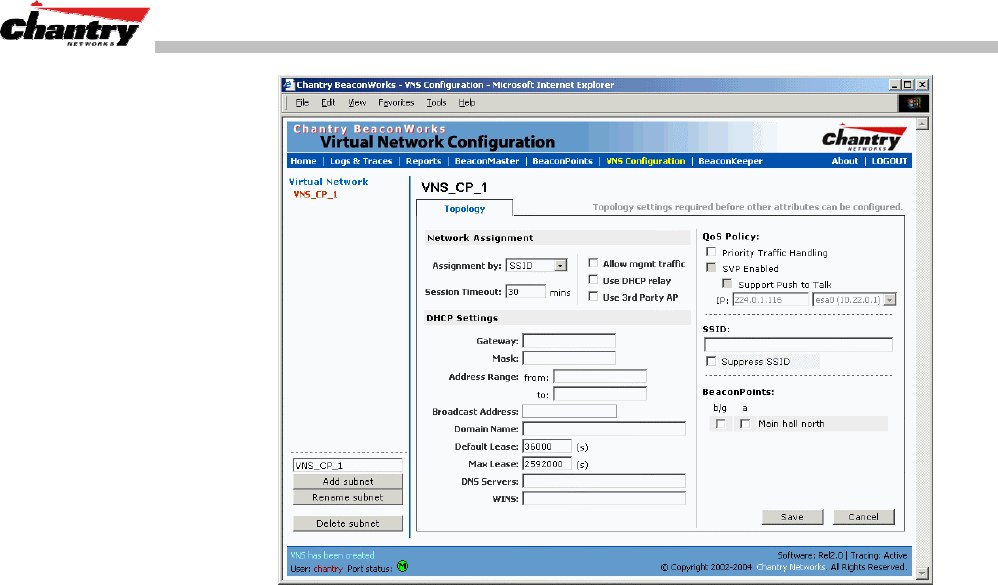
Task: Click the scrollbar down arrow
Action: click(922, 572)
